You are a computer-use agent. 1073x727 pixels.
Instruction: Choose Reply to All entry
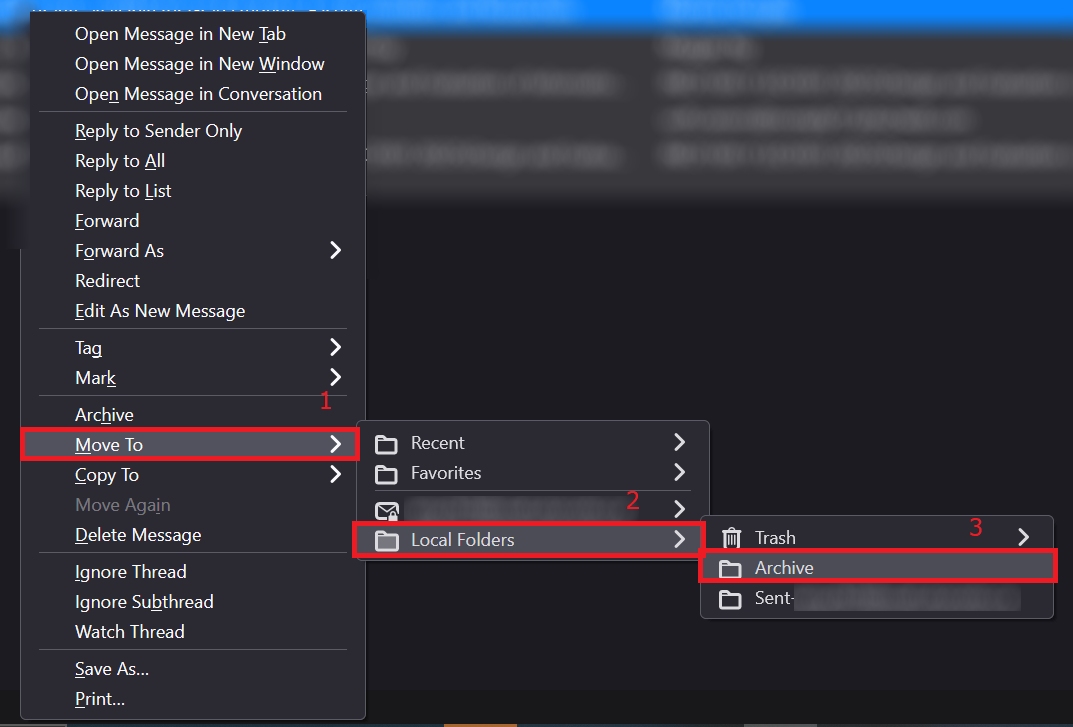[x=193, y=161]
